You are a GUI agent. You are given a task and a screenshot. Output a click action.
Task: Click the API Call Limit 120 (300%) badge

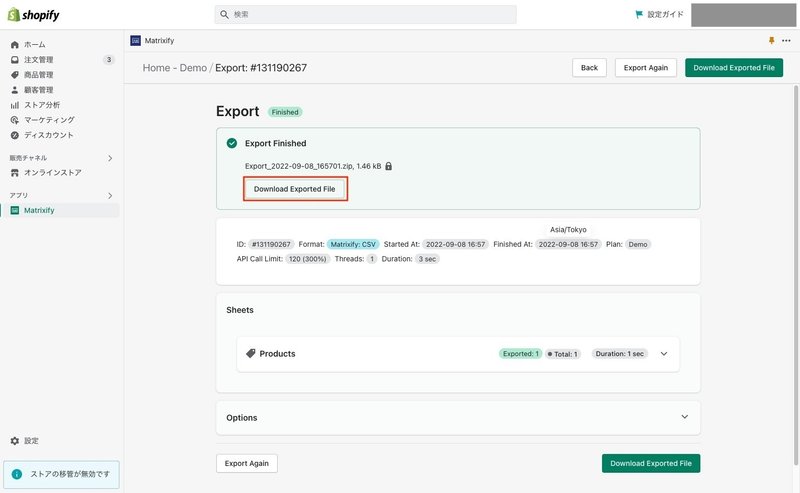(x=307, y=259)
